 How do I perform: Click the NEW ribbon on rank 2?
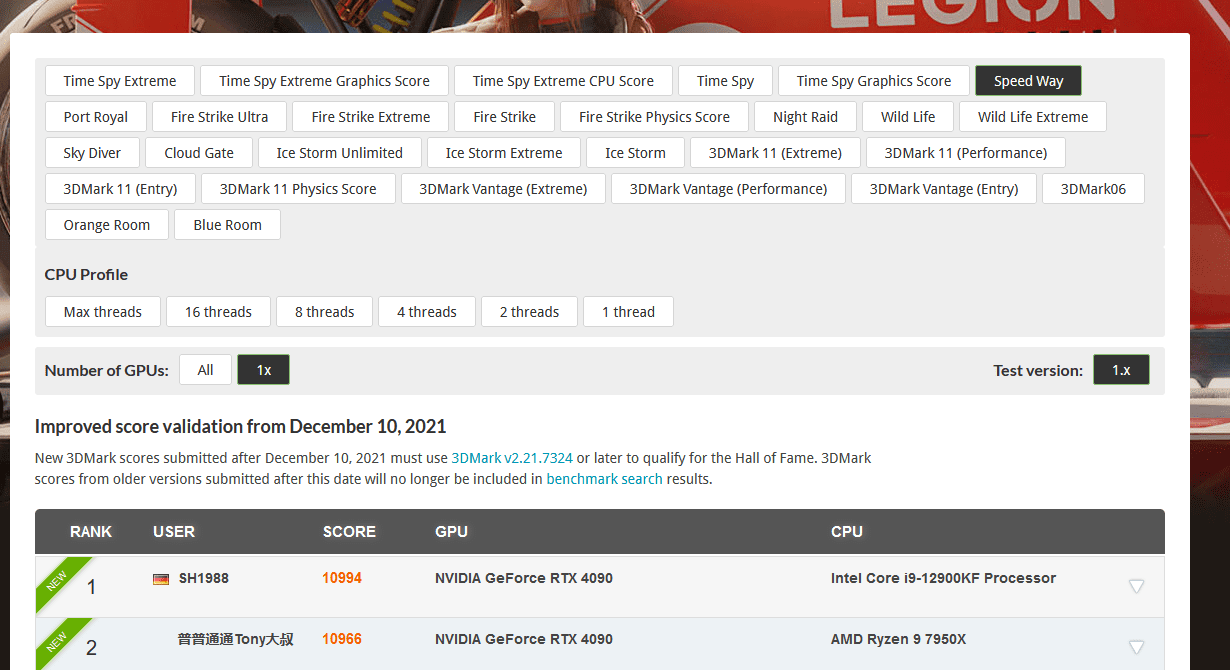[58, 643]
